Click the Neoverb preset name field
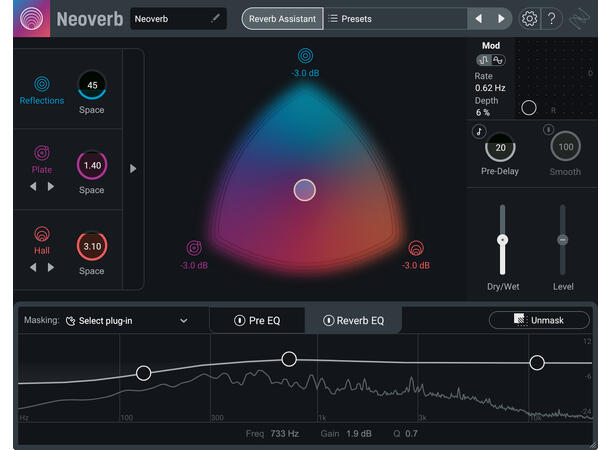The width and height of the screenshot is (610, 450). click(x=178, y=19)
